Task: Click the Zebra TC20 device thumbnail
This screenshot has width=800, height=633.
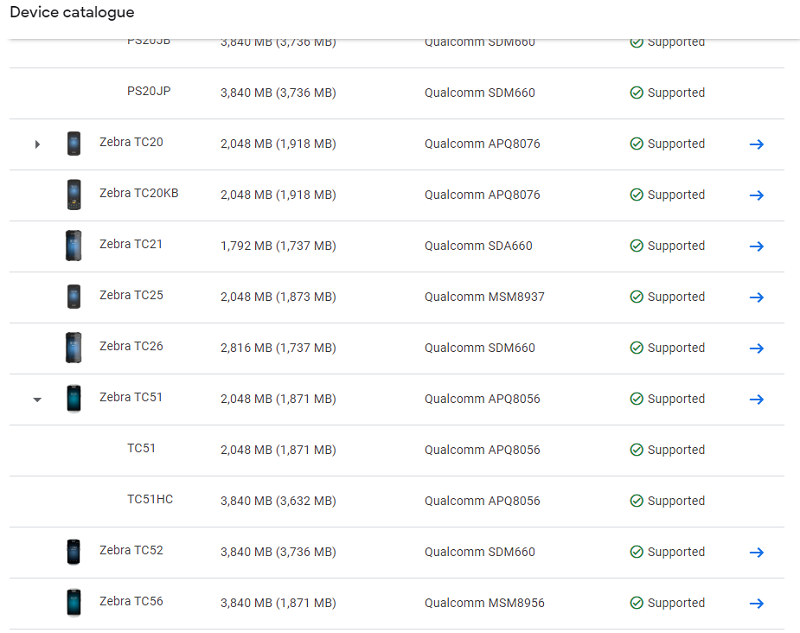Action: click(74, 143)
